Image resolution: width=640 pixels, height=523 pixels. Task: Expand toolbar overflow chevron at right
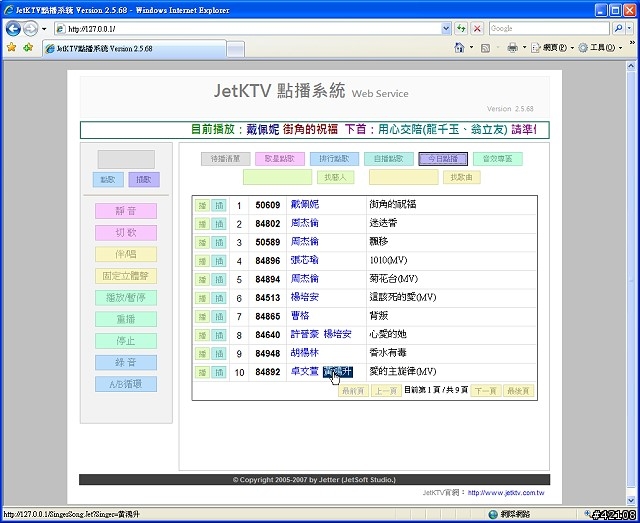click(x=632, y=42)
